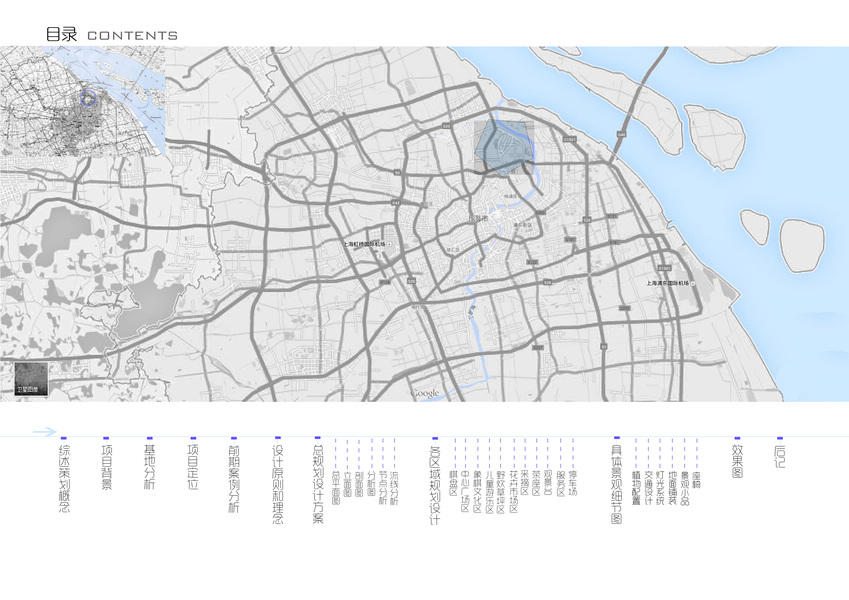Select the 地面铺装 sub-entry
Viewport: 849px width, 600px height.
pyautogui.click(x=672, y=488)
